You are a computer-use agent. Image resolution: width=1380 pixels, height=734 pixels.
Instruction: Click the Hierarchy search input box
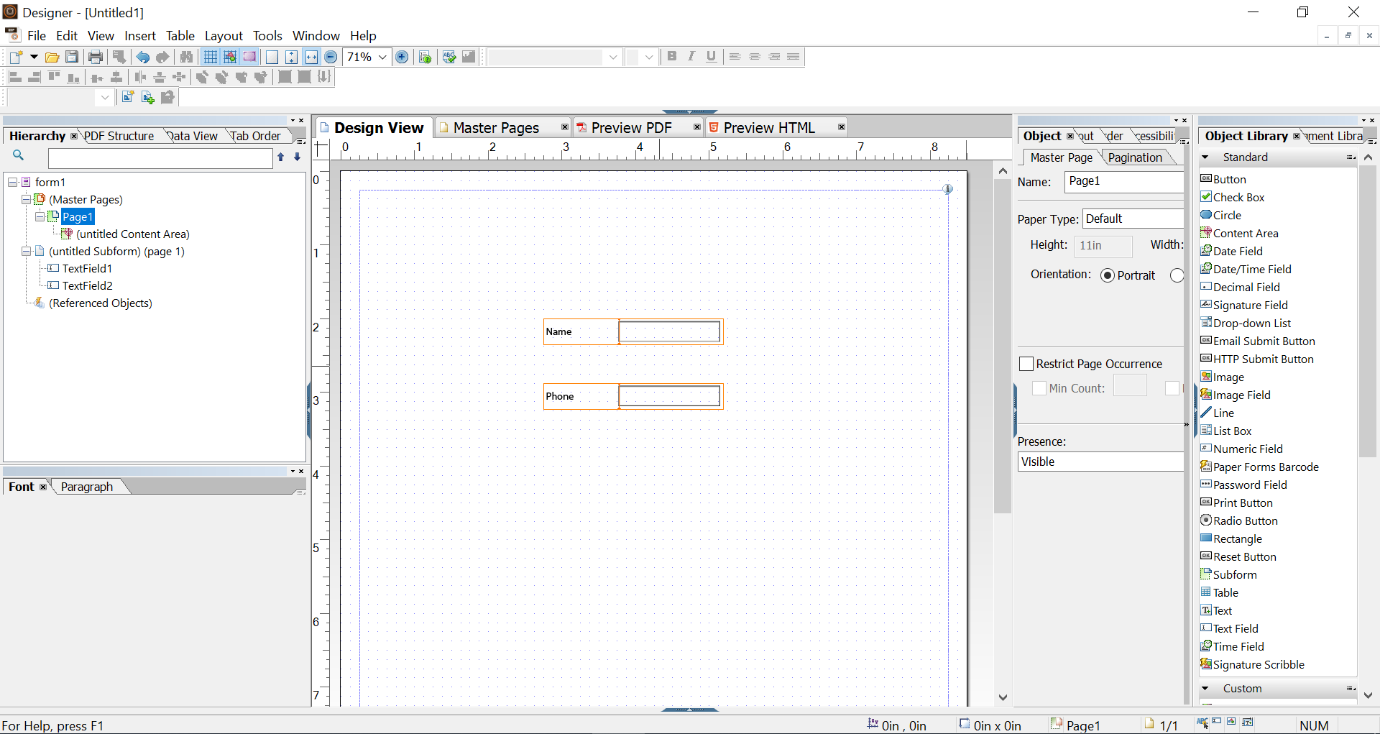click(x=160, y=158)
